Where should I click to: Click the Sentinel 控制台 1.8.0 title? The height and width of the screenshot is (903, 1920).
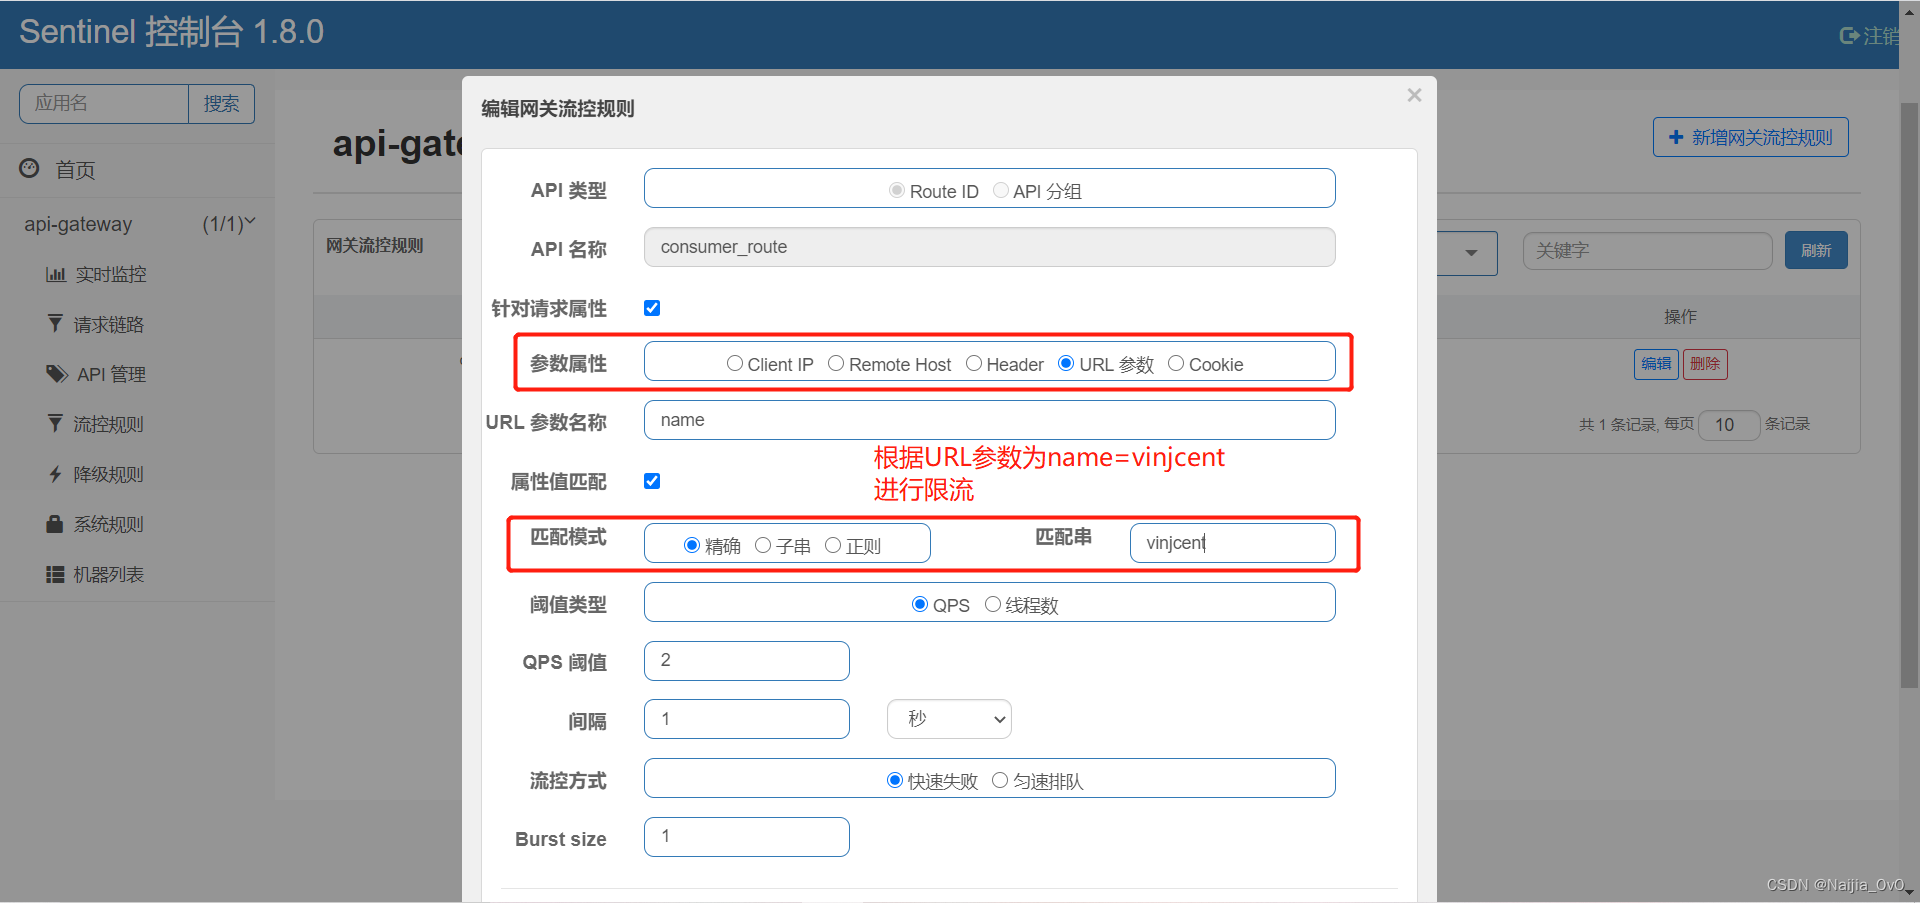pos(171,32)
